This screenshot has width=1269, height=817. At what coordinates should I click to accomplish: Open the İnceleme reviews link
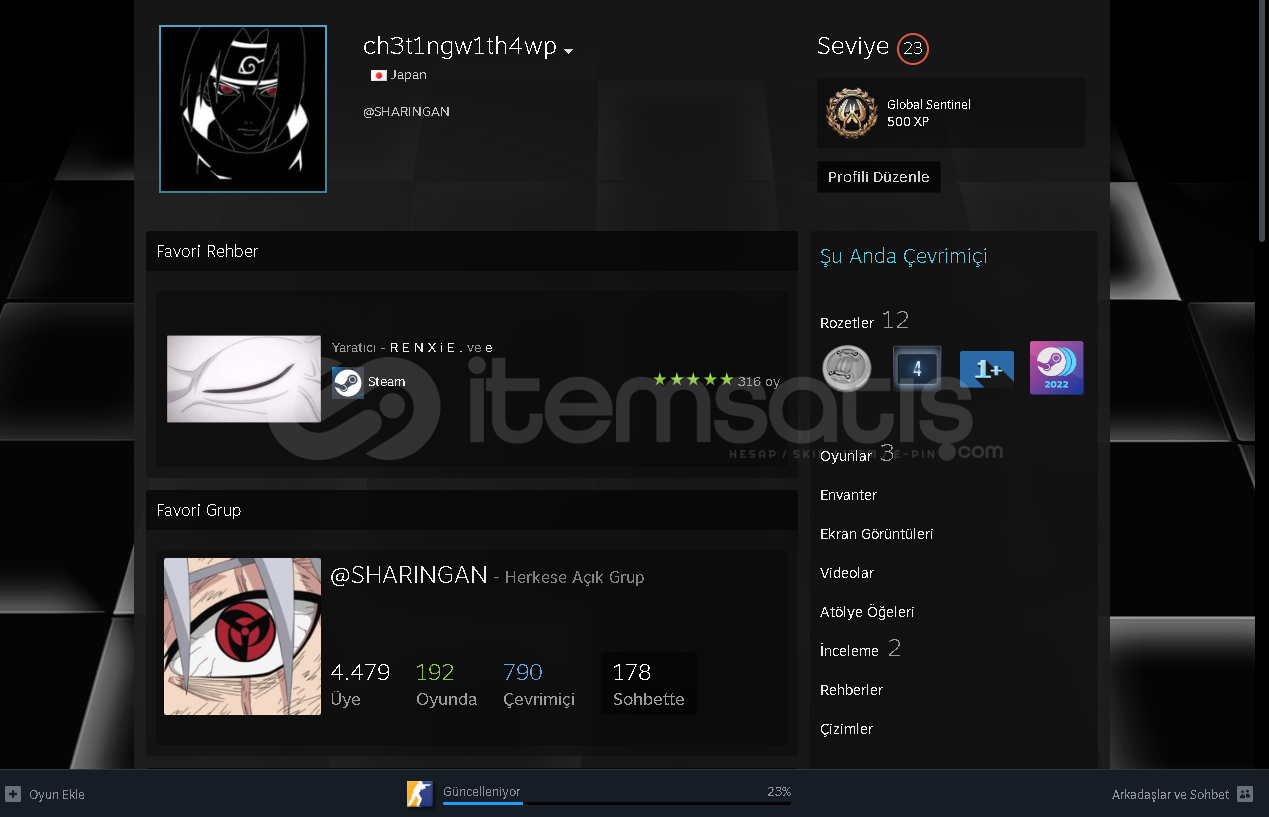tap(849, 651)
